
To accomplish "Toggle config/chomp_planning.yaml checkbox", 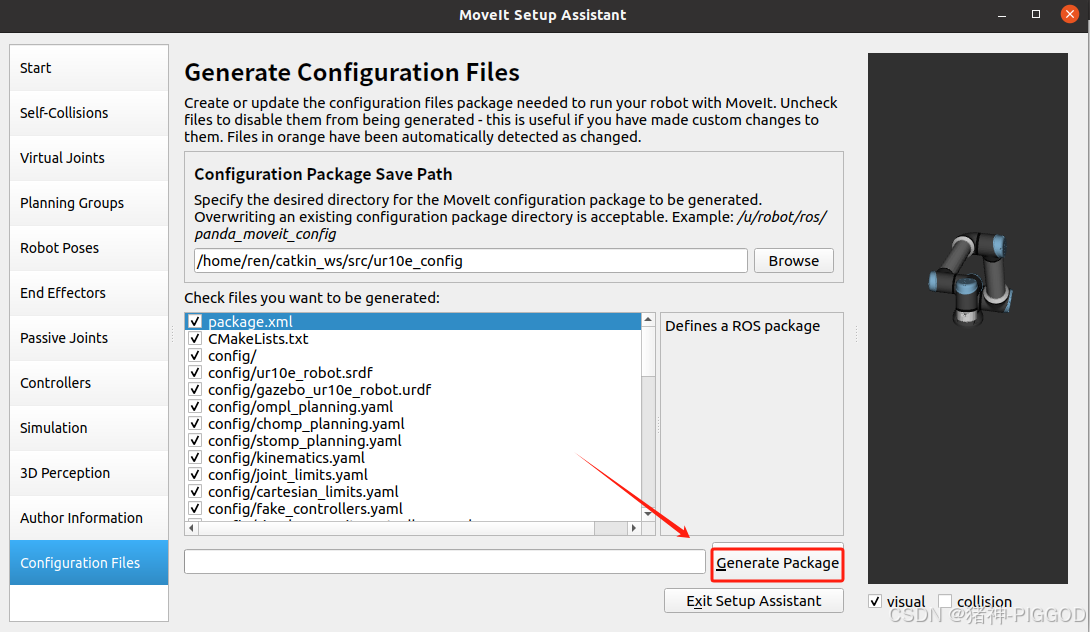I will (195, 423).
